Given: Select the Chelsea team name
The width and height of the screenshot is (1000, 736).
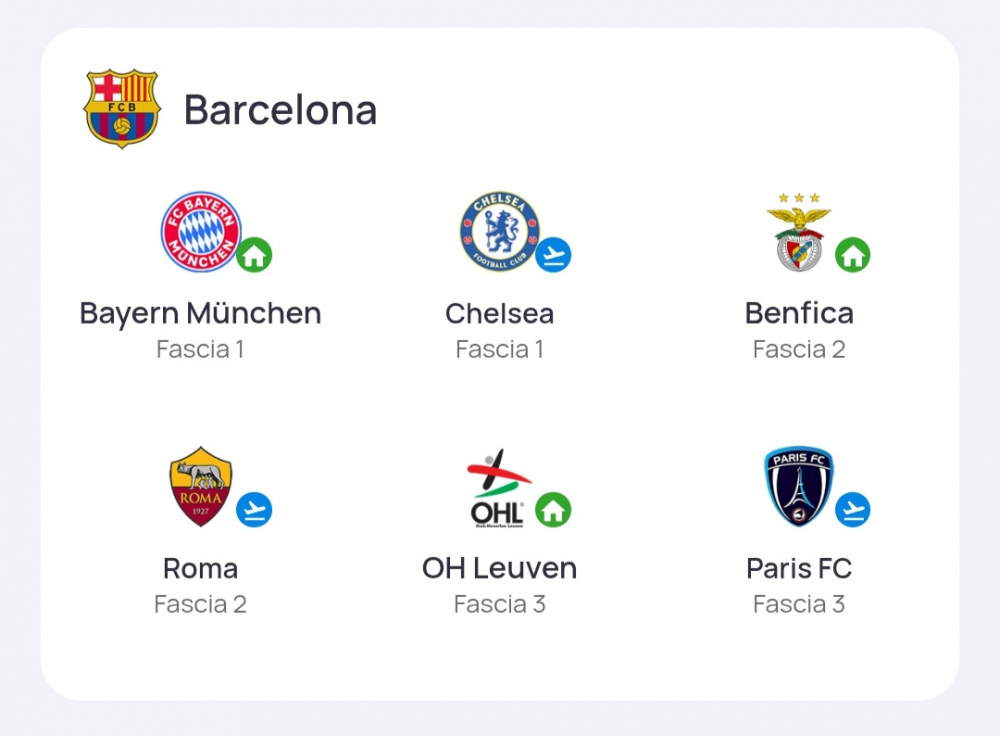Looking at the screenshot, I should point(499,314).
